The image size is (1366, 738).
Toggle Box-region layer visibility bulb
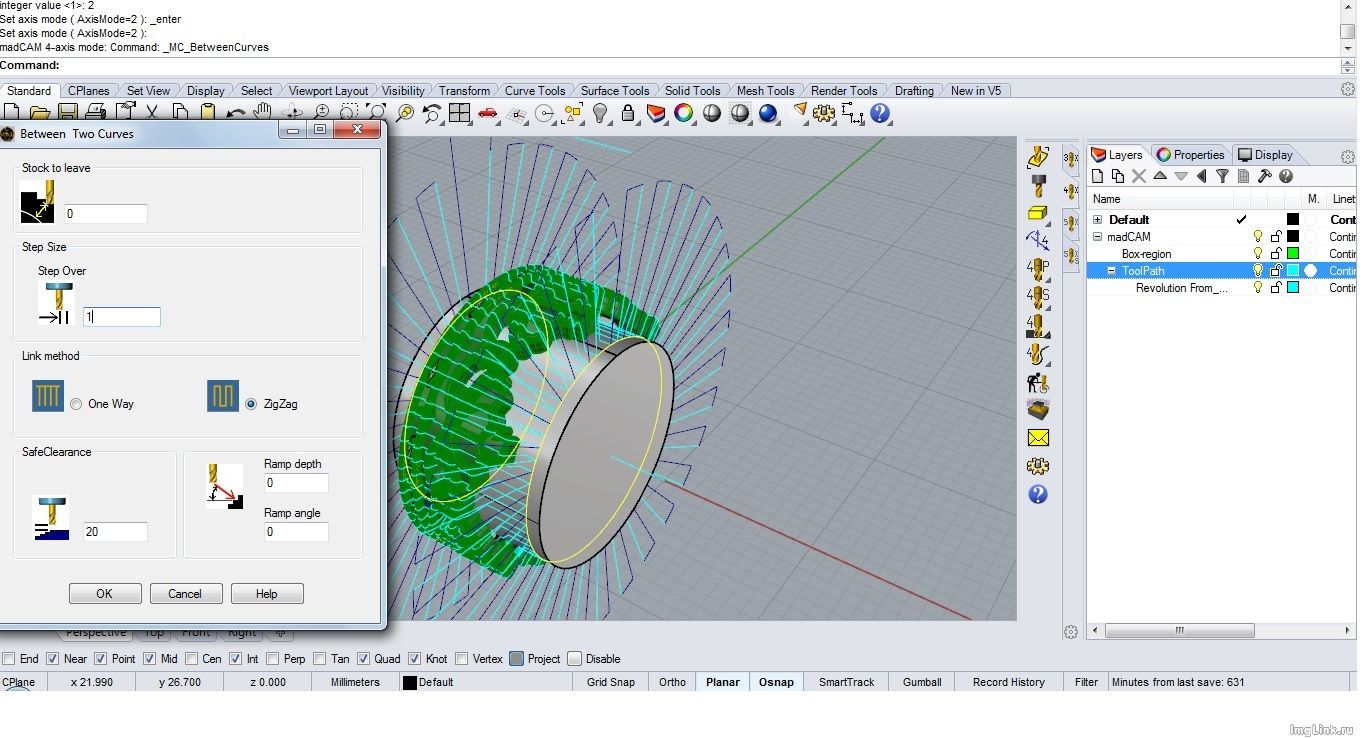1258,254
